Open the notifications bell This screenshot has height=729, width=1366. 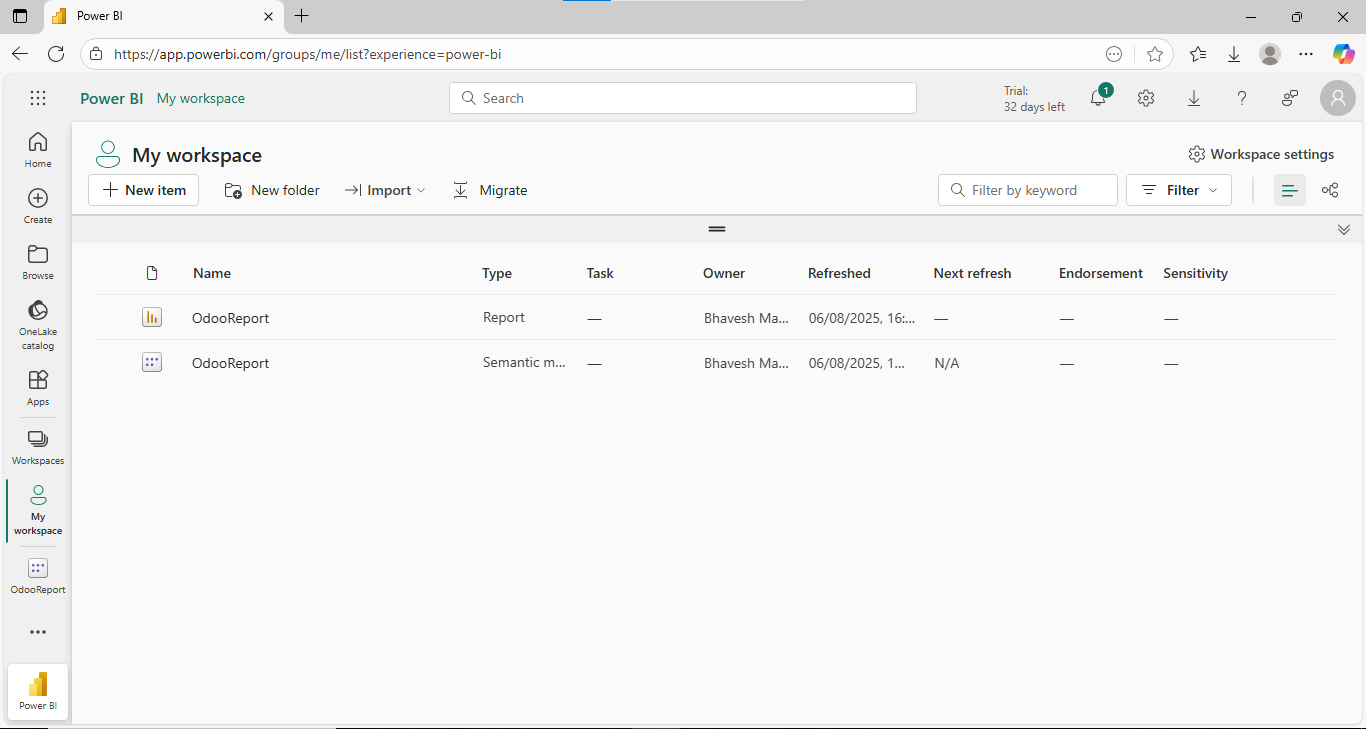[1098, 98]
